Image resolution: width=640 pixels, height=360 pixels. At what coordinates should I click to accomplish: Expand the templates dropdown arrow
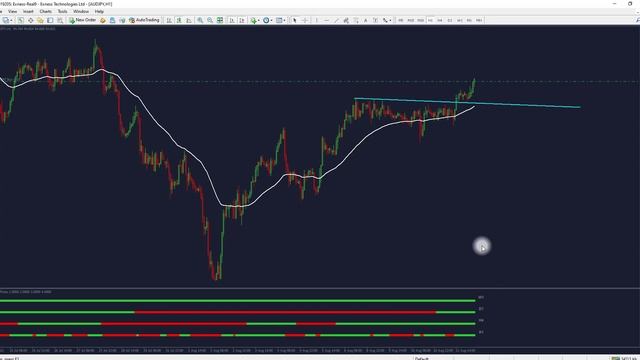pos(284,20)
